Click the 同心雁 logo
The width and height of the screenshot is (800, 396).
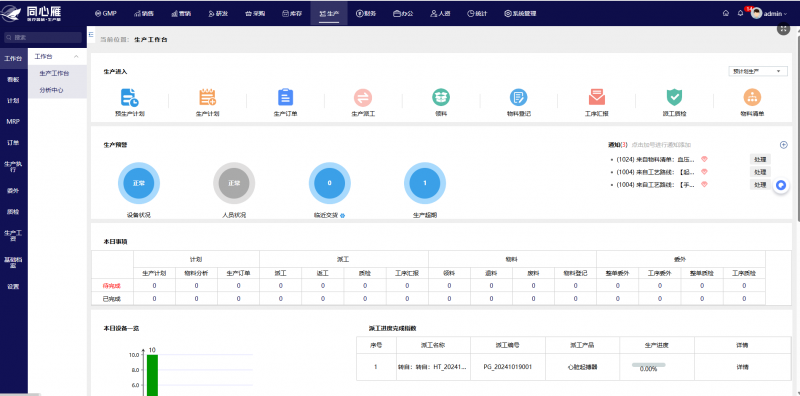click(32, 13)
